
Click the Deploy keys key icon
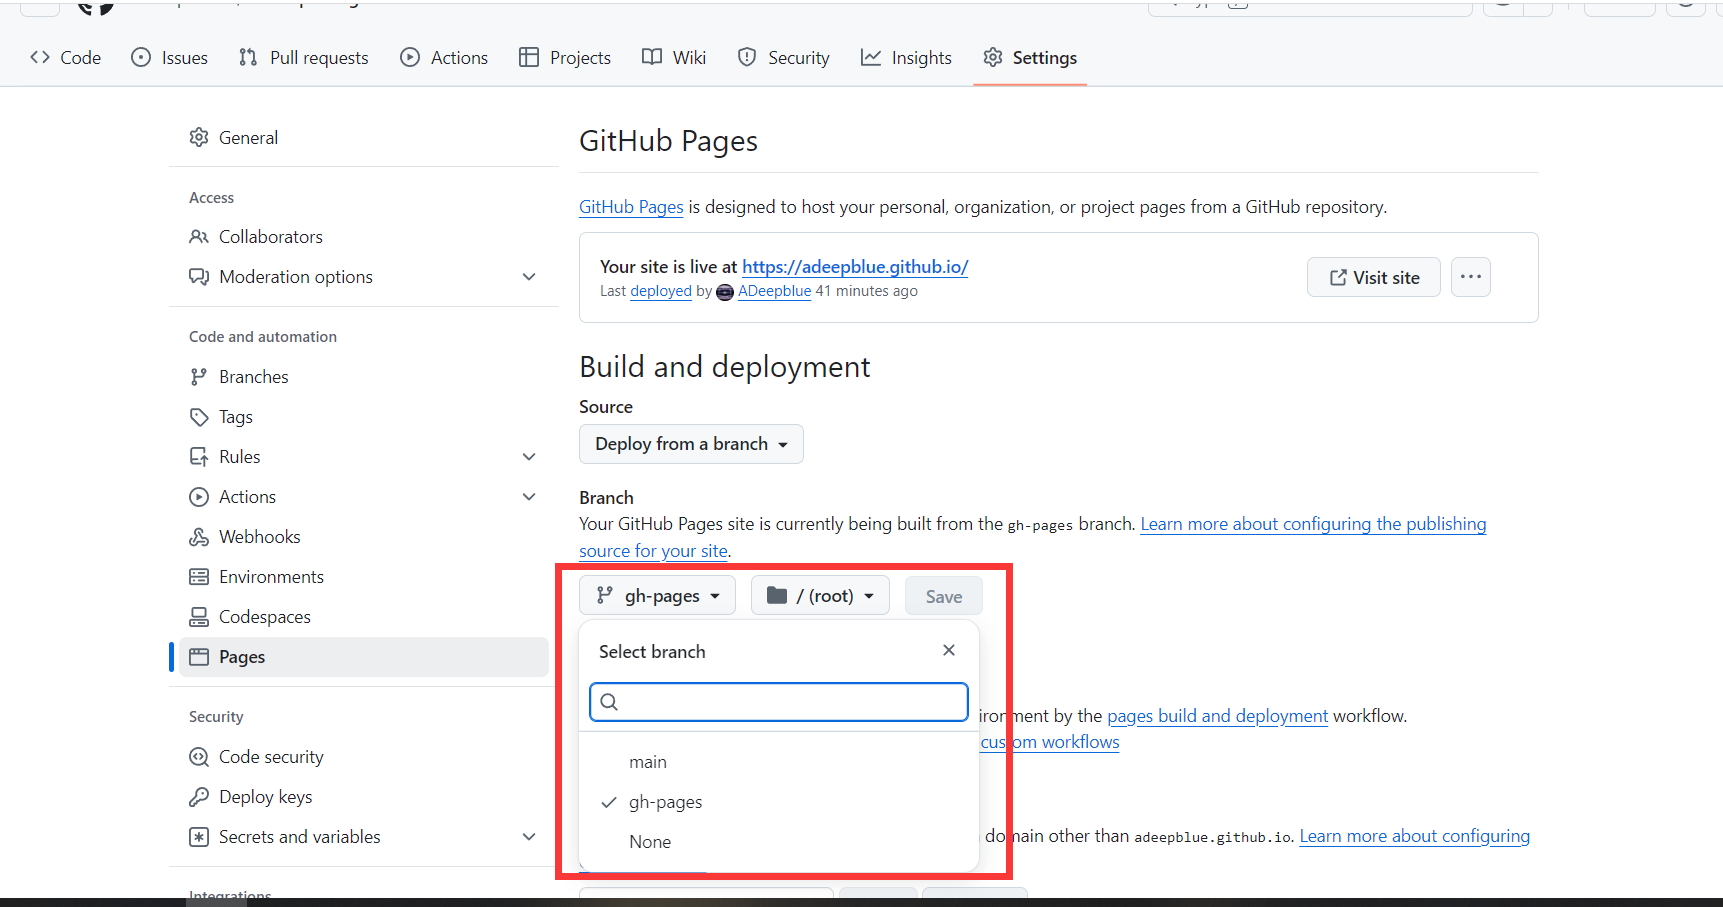(x=199, y=797)
